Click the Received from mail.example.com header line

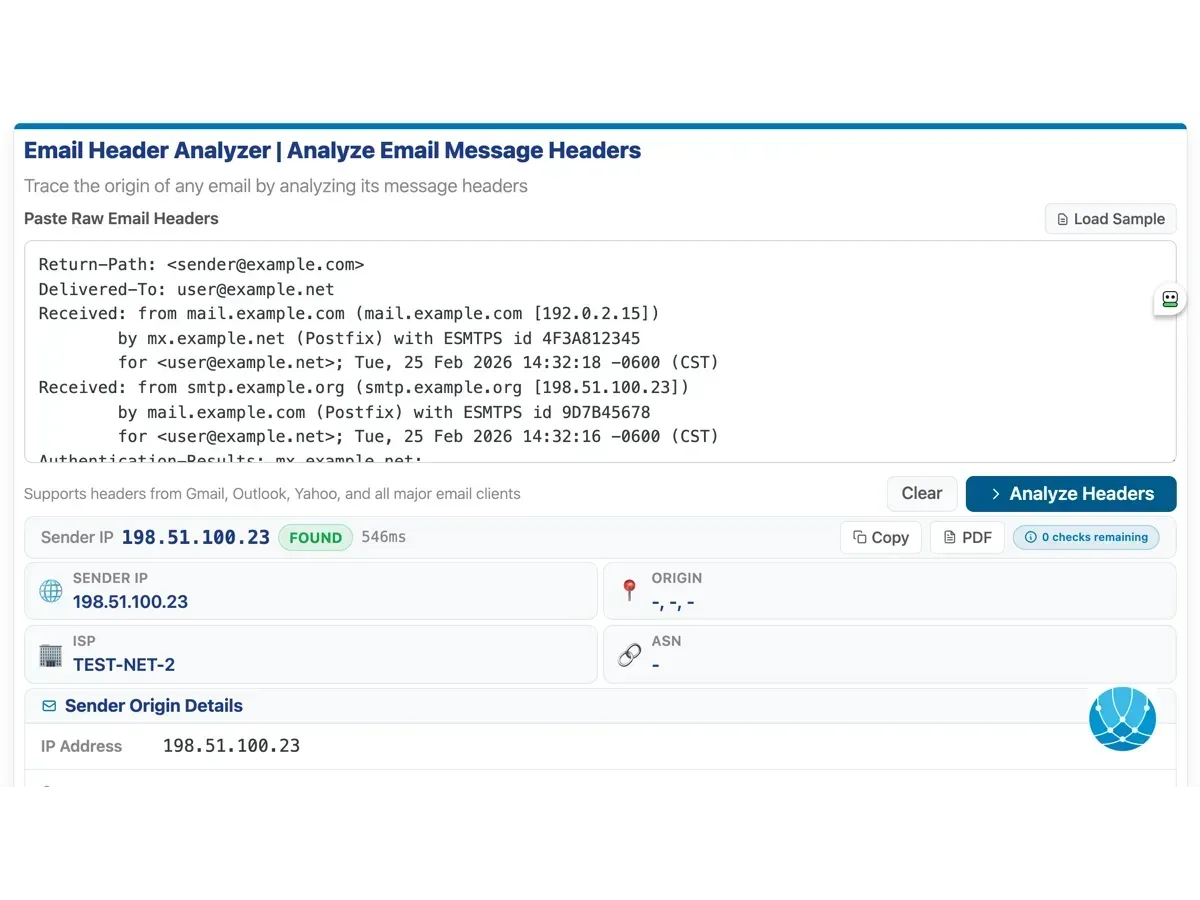(x=349, y=314)
